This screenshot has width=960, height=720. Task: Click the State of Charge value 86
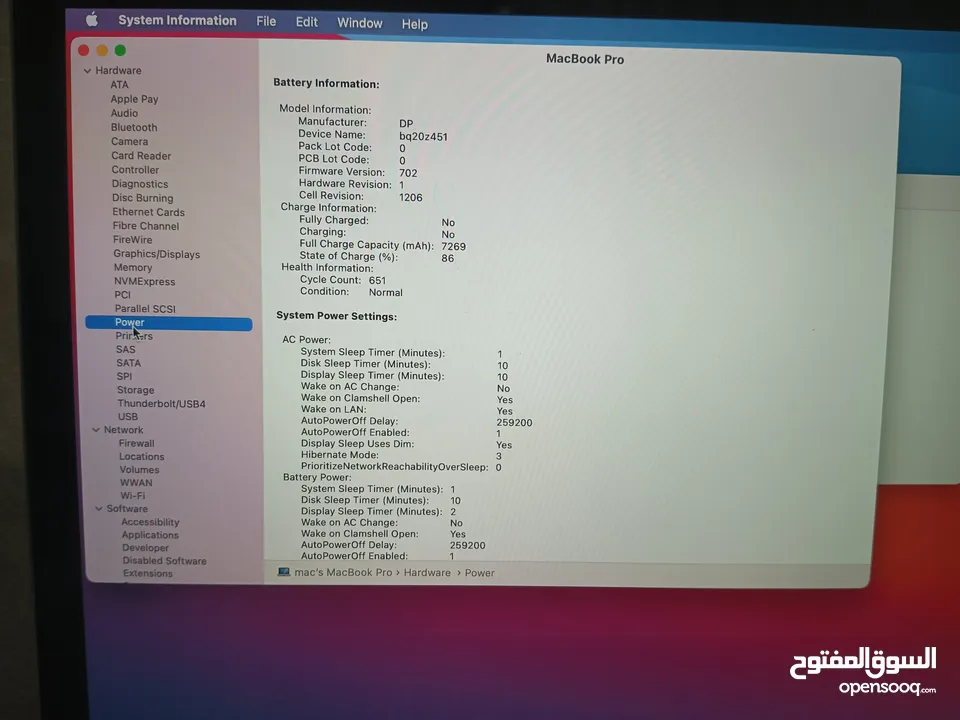pos(448,258)
